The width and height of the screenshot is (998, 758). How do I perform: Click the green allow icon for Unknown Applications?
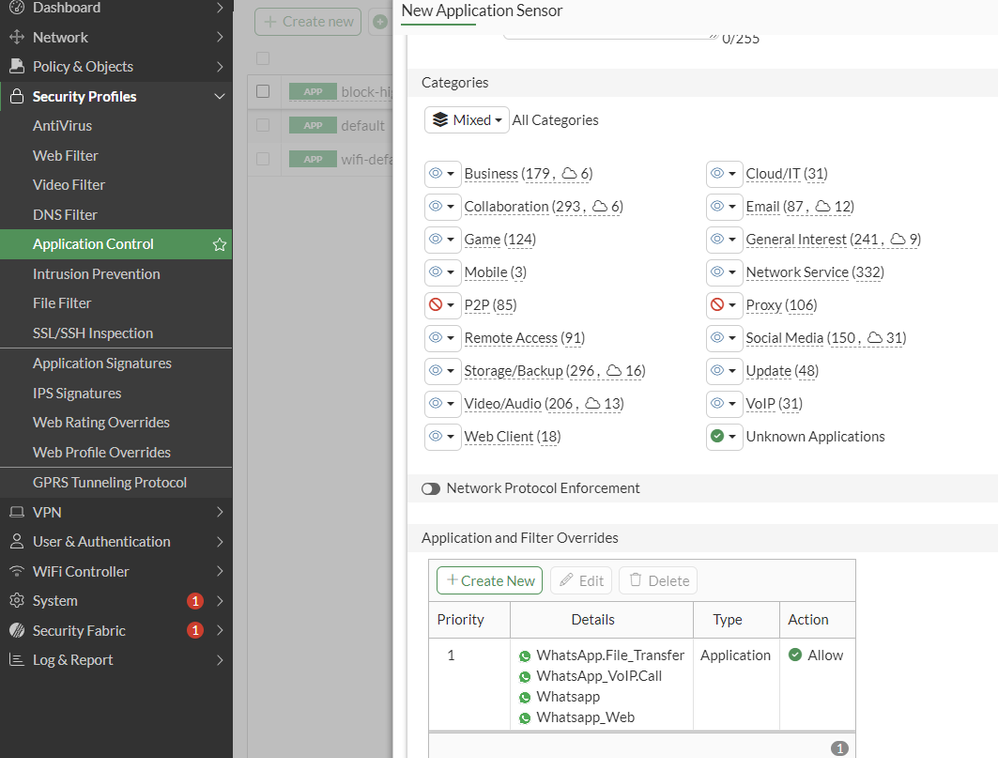pos(717,436)
